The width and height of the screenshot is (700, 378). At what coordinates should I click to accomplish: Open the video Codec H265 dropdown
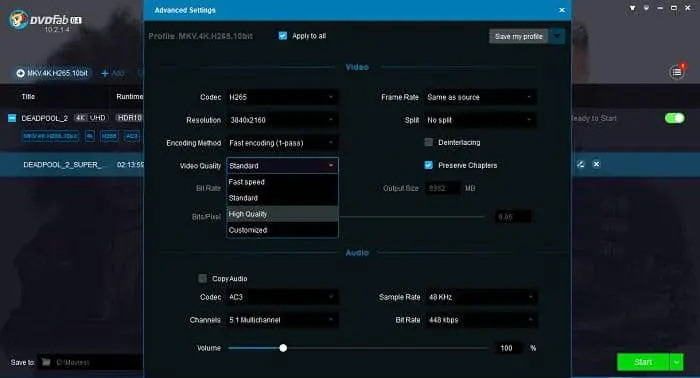[282, 97]
